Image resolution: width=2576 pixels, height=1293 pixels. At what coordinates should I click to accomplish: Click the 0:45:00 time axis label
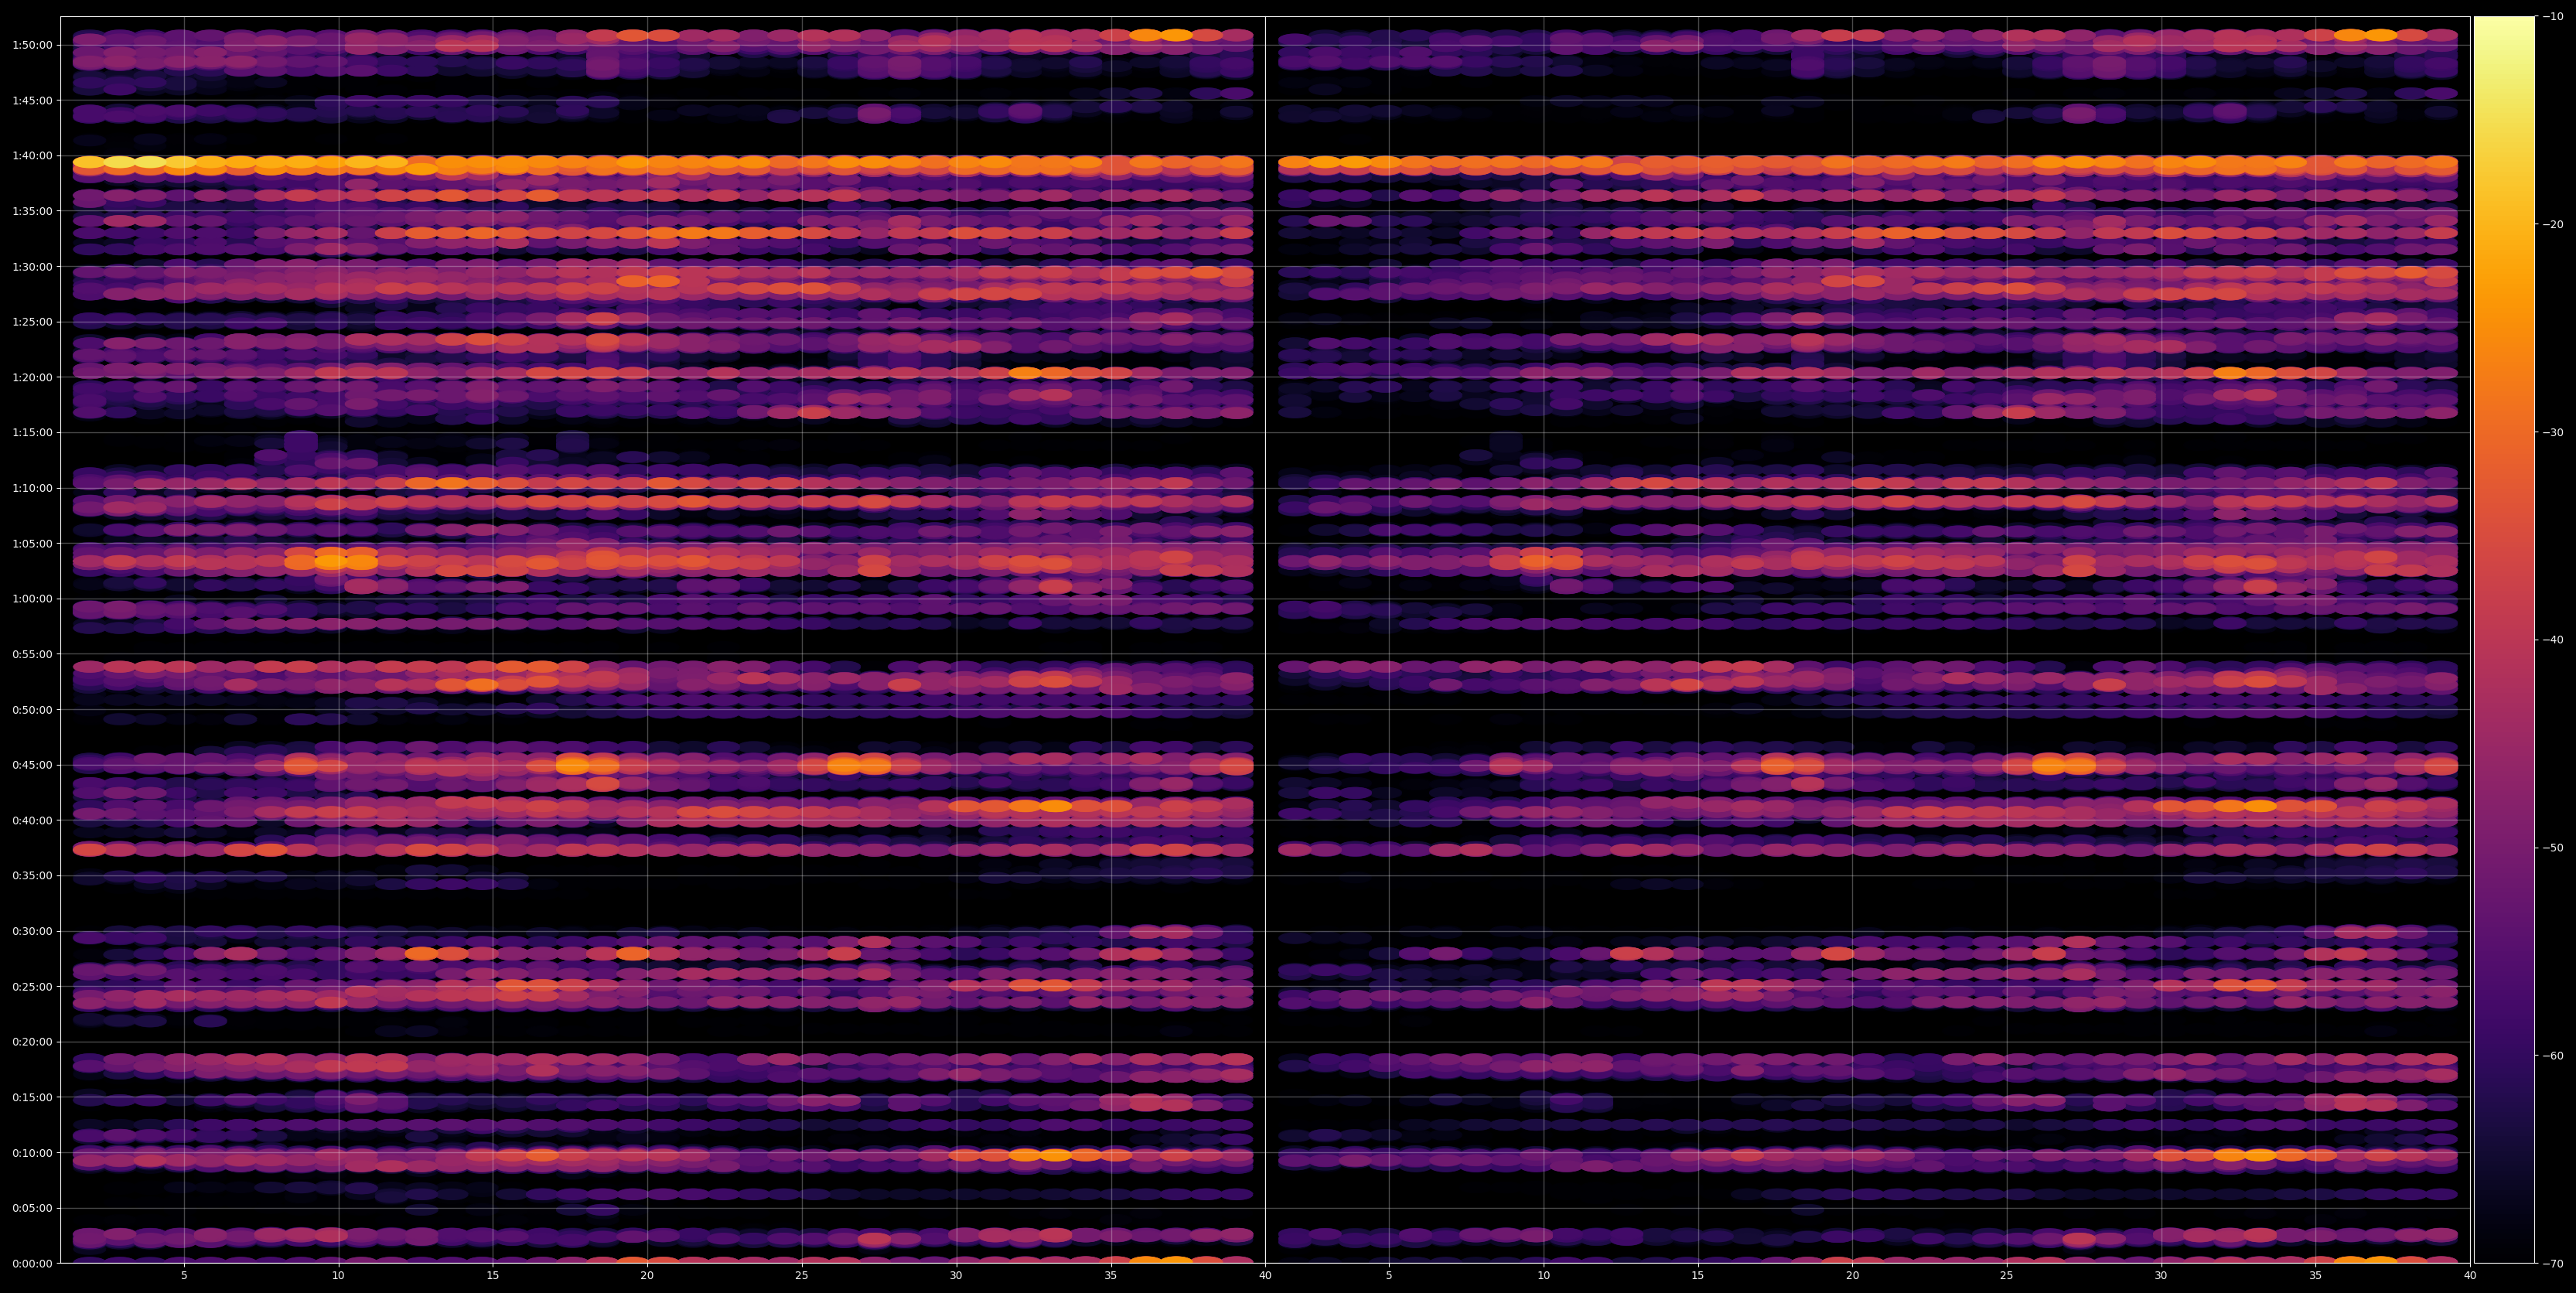tap(33, 765)
